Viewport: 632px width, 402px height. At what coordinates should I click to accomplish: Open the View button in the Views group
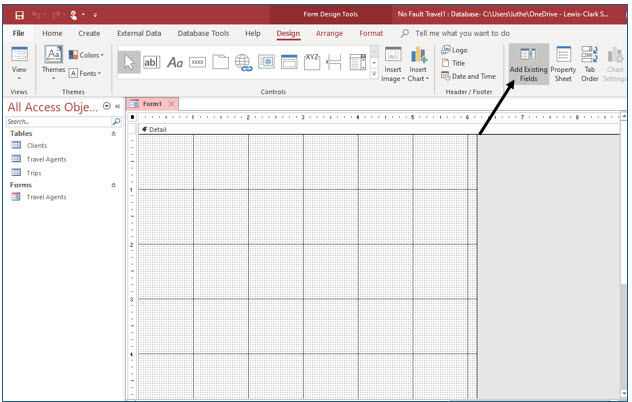tap(19, 64)
